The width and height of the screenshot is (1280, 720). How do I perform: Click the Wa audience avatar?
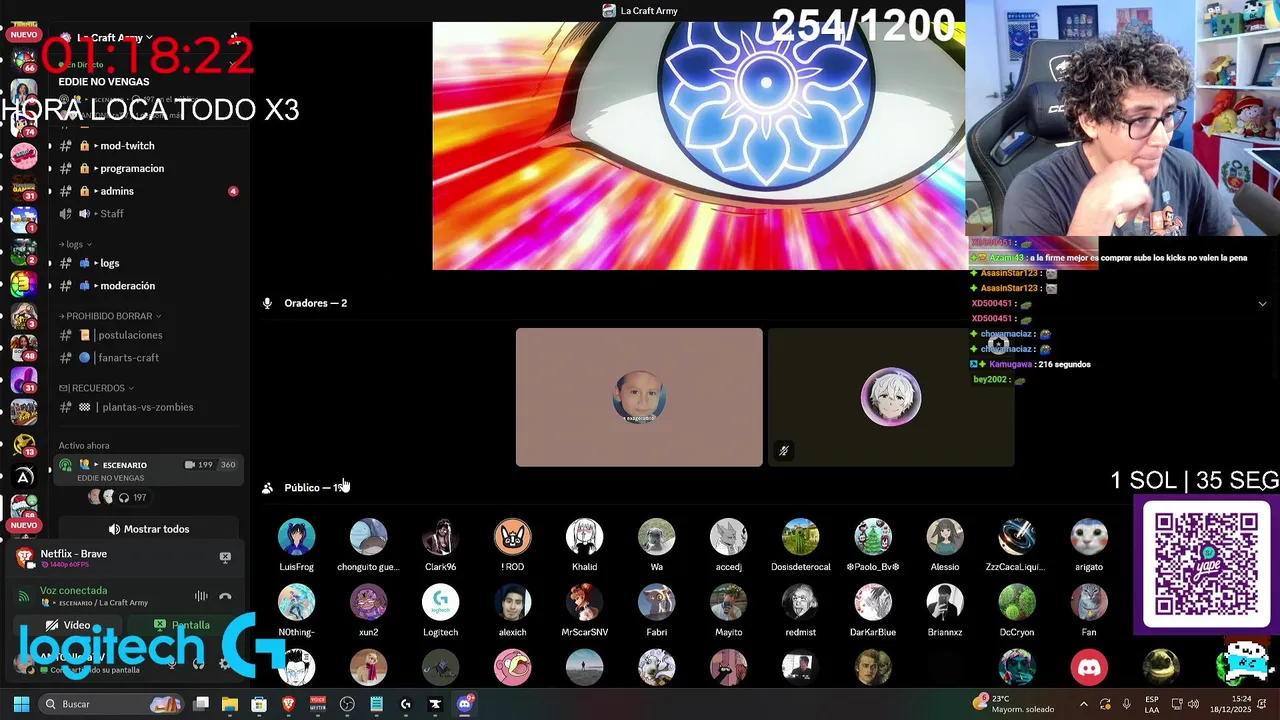pos(656,537)
